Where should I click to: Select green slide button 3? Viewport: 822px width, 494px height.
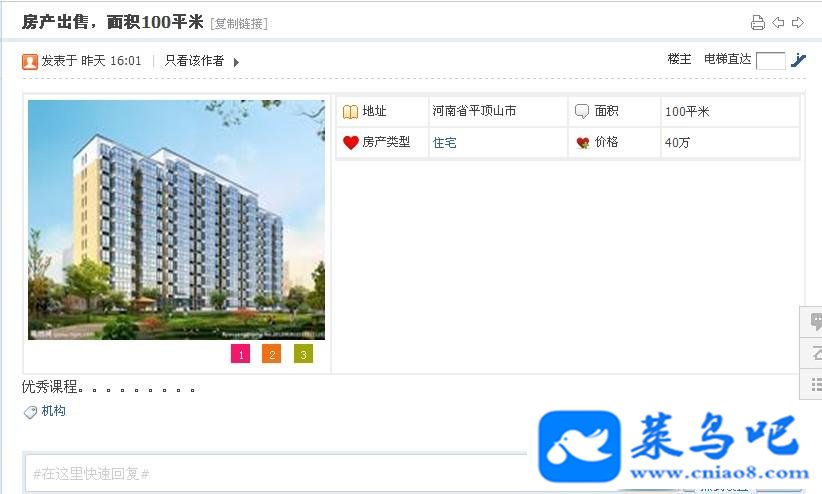(x=303, y=354)
